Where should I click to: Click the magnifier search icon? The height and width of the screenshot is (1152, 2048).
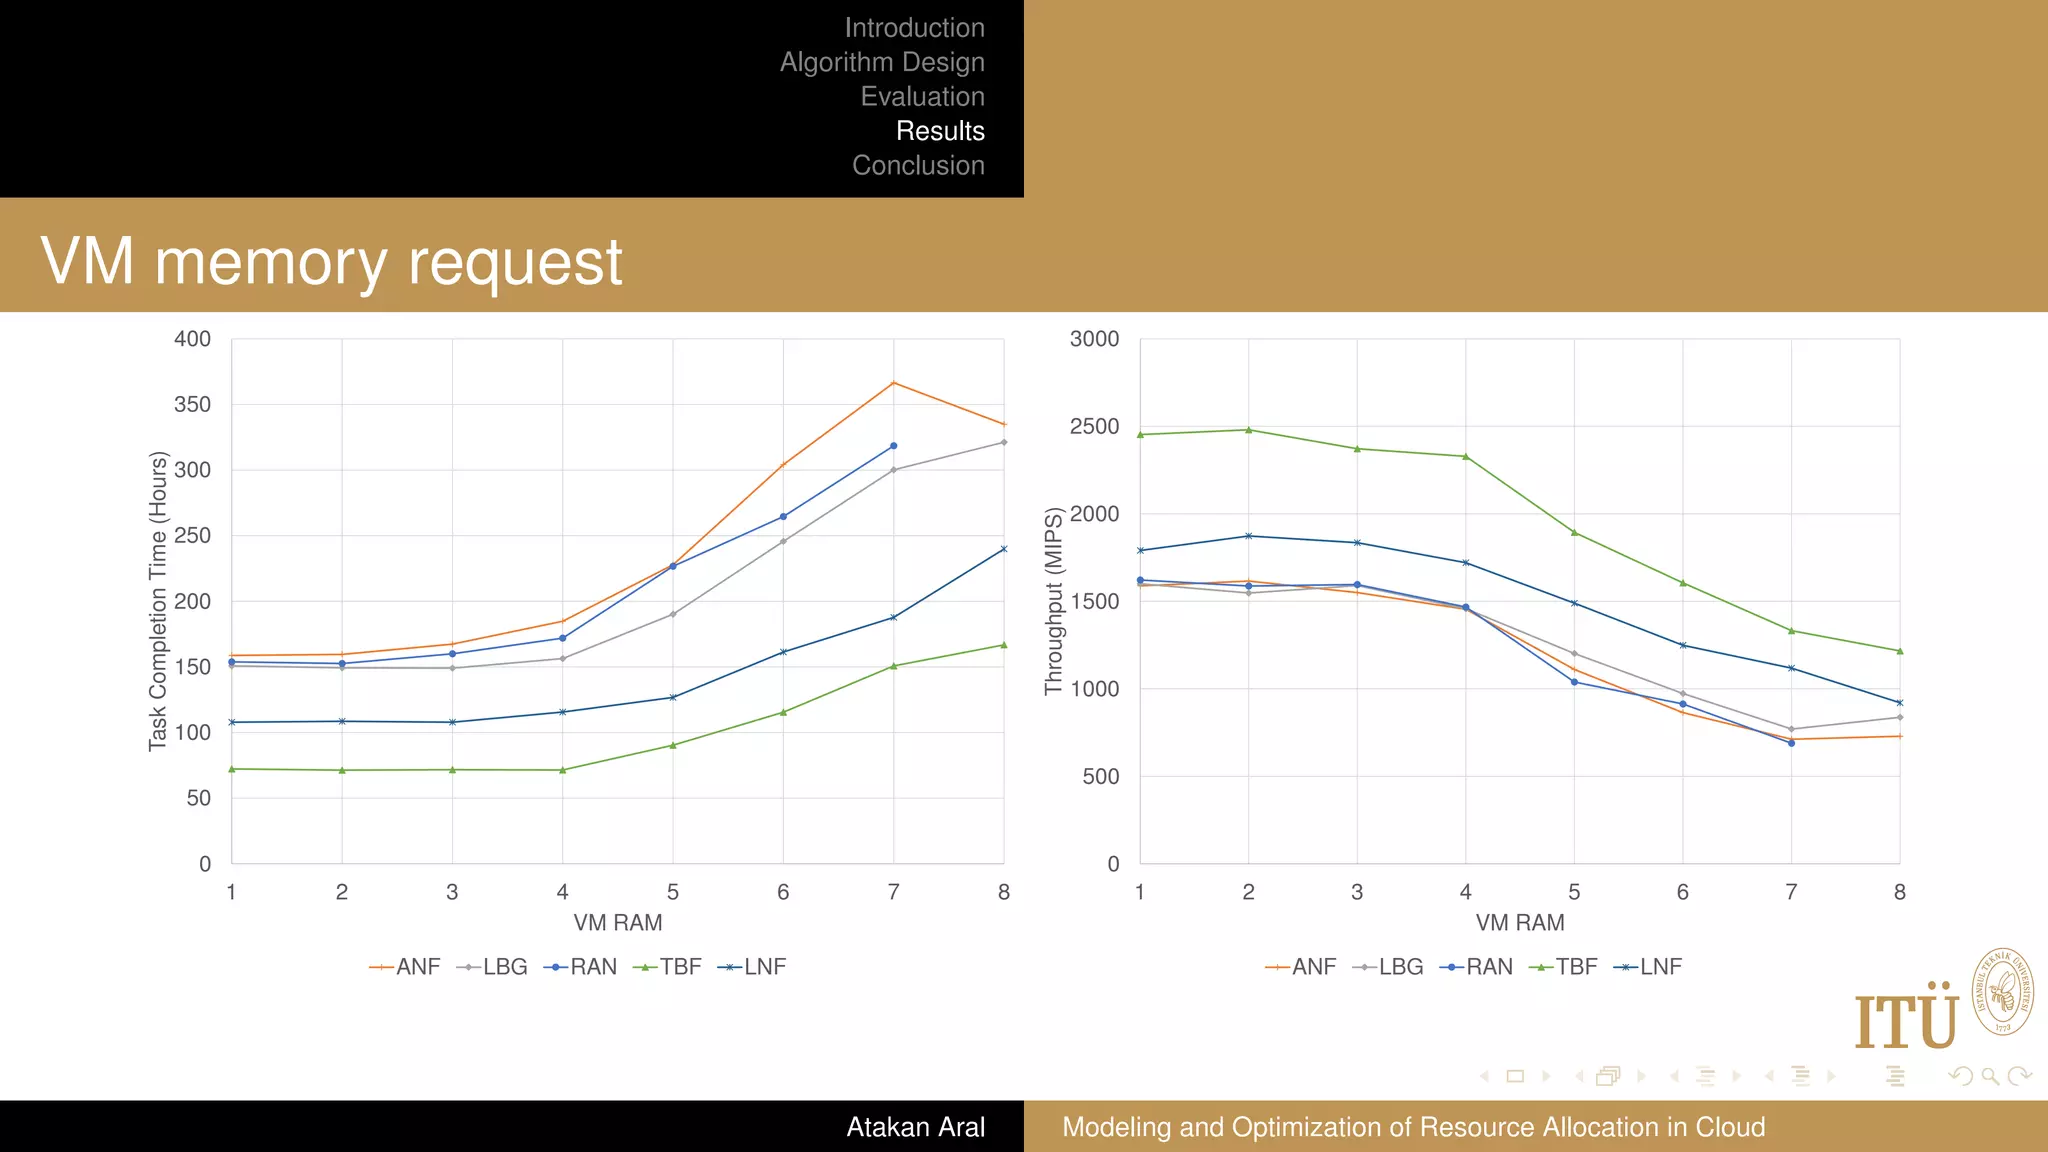tap(1990, 1077)
